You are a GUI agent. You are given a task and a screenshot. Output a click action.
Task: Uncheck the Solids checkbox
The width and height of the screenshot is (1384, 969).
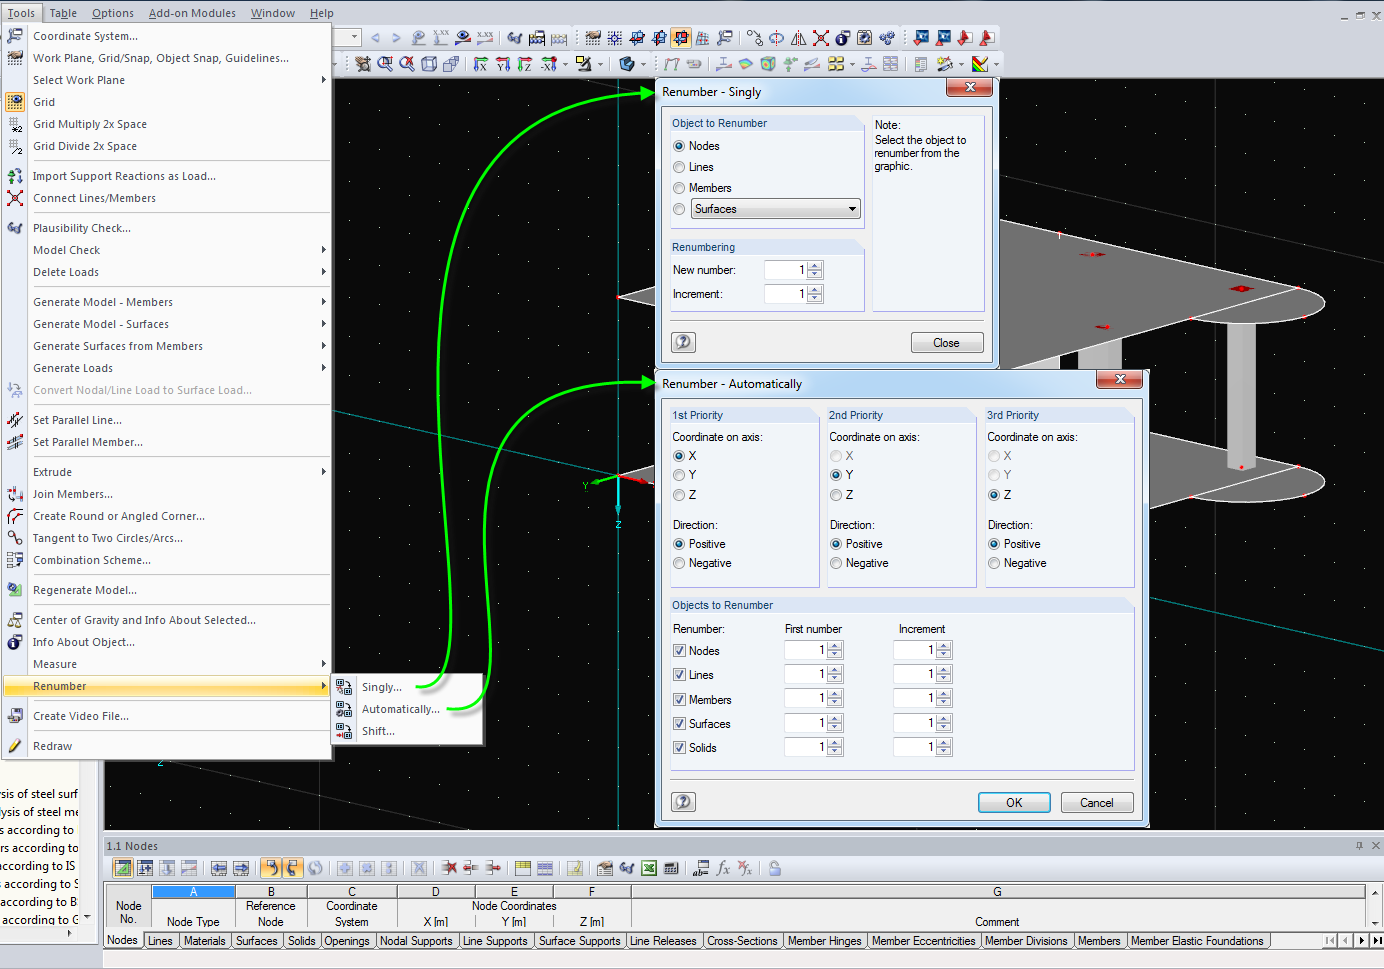coord(680,748)
